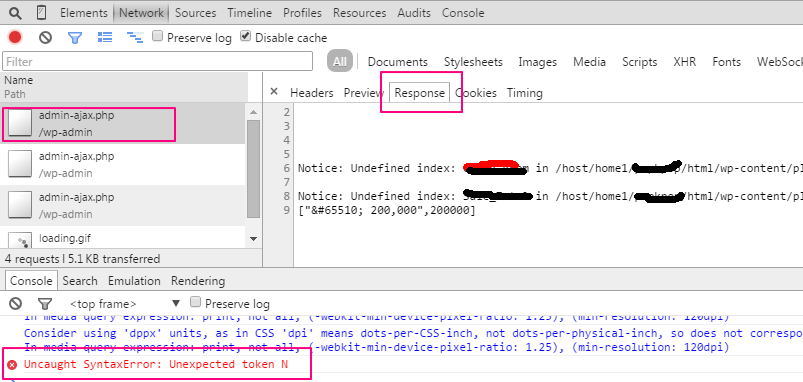This screenshot has width=803, height=382.
Task: Show the Response tab of the request
Action: coord(419,93)
